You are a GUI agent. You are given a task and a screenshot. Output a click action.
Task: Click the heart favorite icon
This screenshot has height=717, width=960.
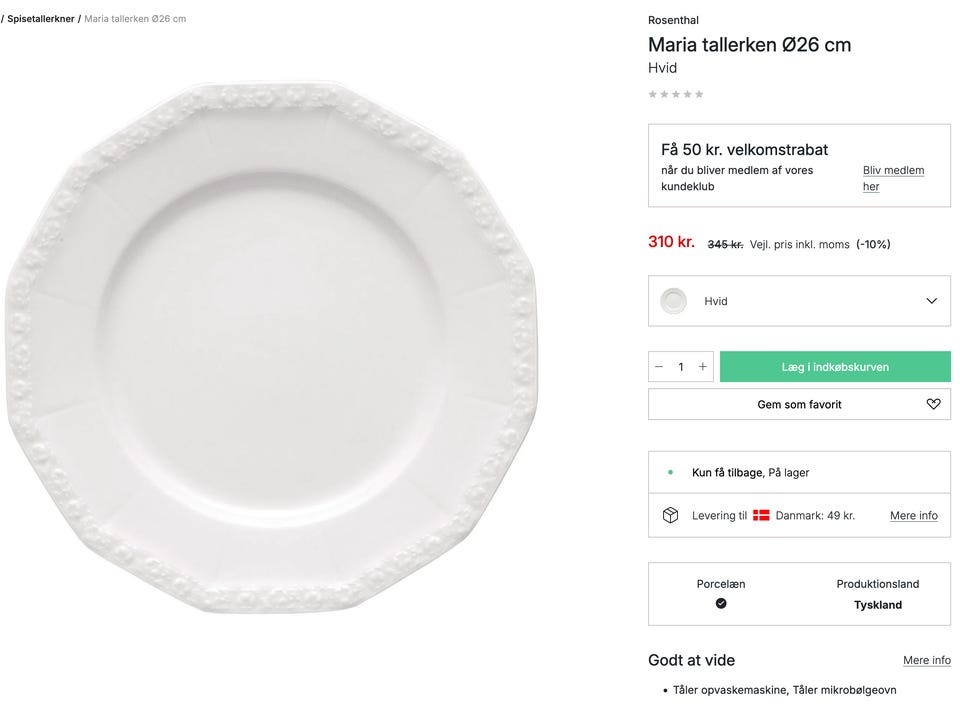pyautogui.click(x=933, y=404)
